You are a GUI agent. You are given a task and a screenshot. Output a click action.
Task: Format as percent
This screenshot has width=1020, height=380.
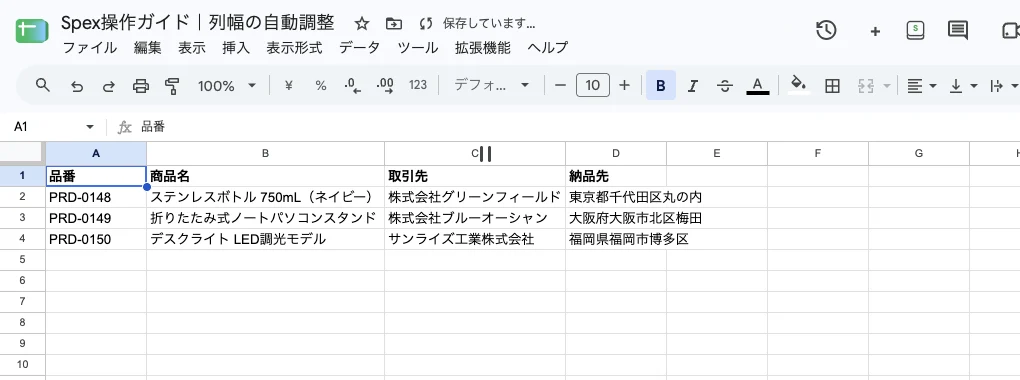321,85
